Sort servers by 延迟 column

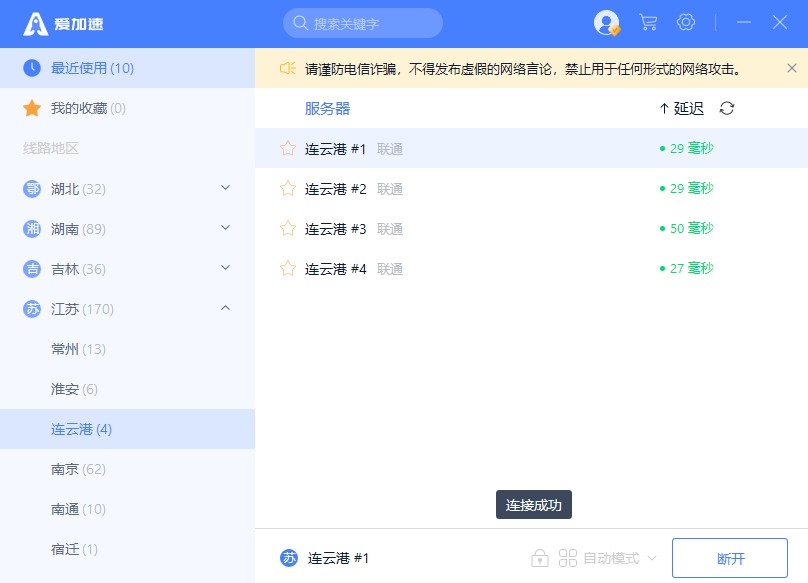pos(681,108)
